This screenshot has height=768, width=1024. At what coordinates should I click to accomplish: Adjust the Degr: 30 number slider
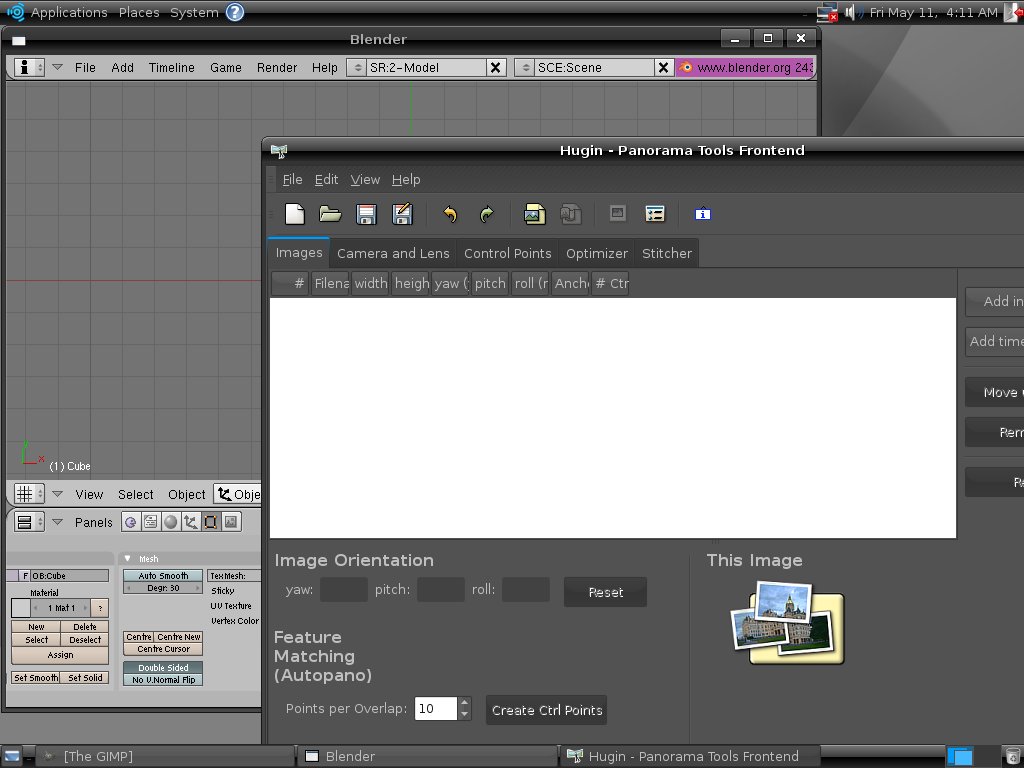163,588
